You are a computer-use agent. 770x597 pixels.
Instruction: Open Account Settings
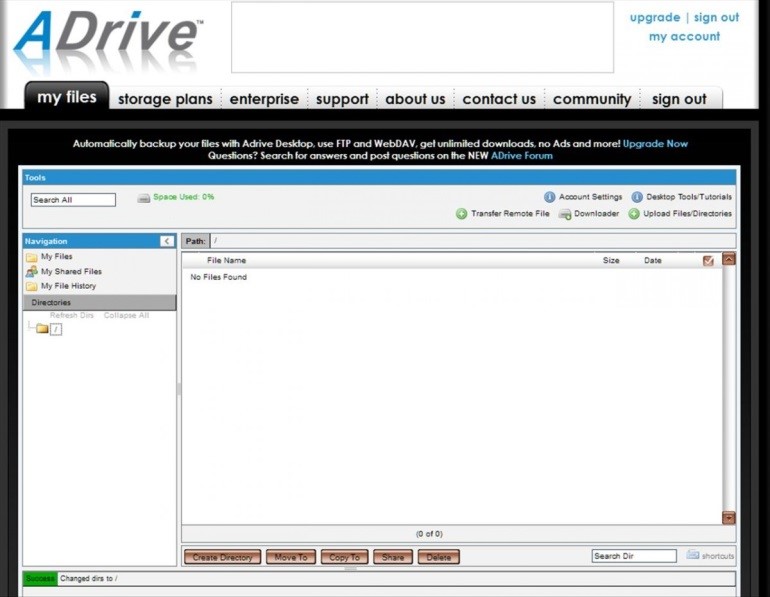click(x=590, y=197)
